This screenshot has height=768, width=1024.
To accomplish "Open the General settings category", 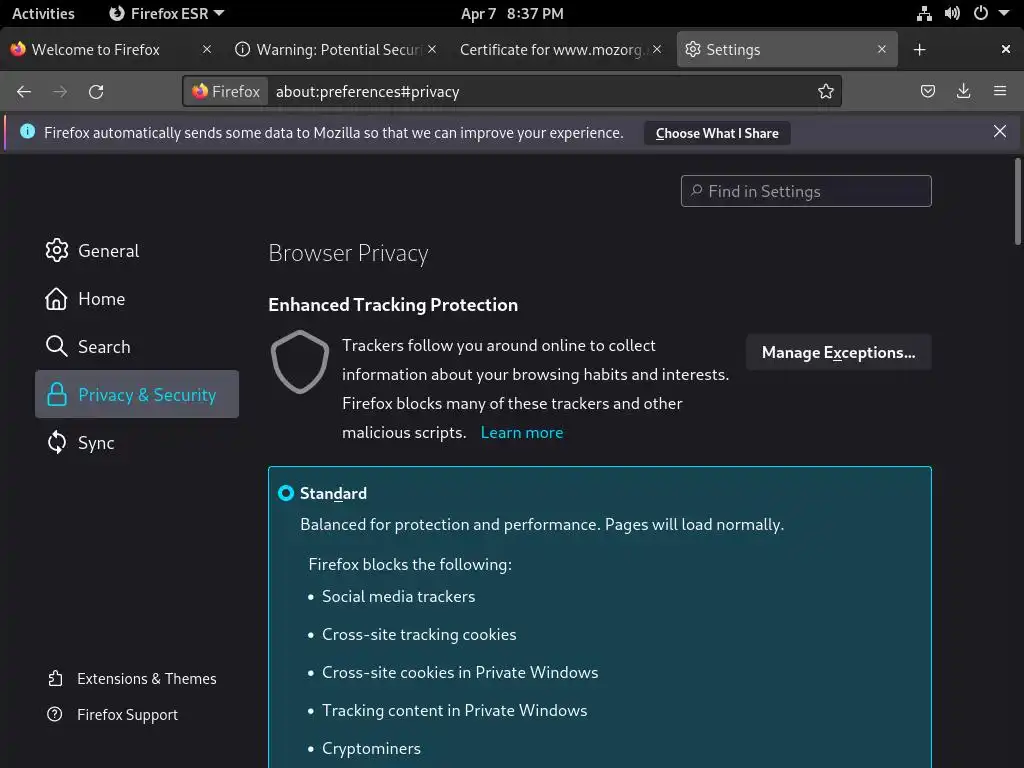I will pyautogui.click(x=108, y=251).
